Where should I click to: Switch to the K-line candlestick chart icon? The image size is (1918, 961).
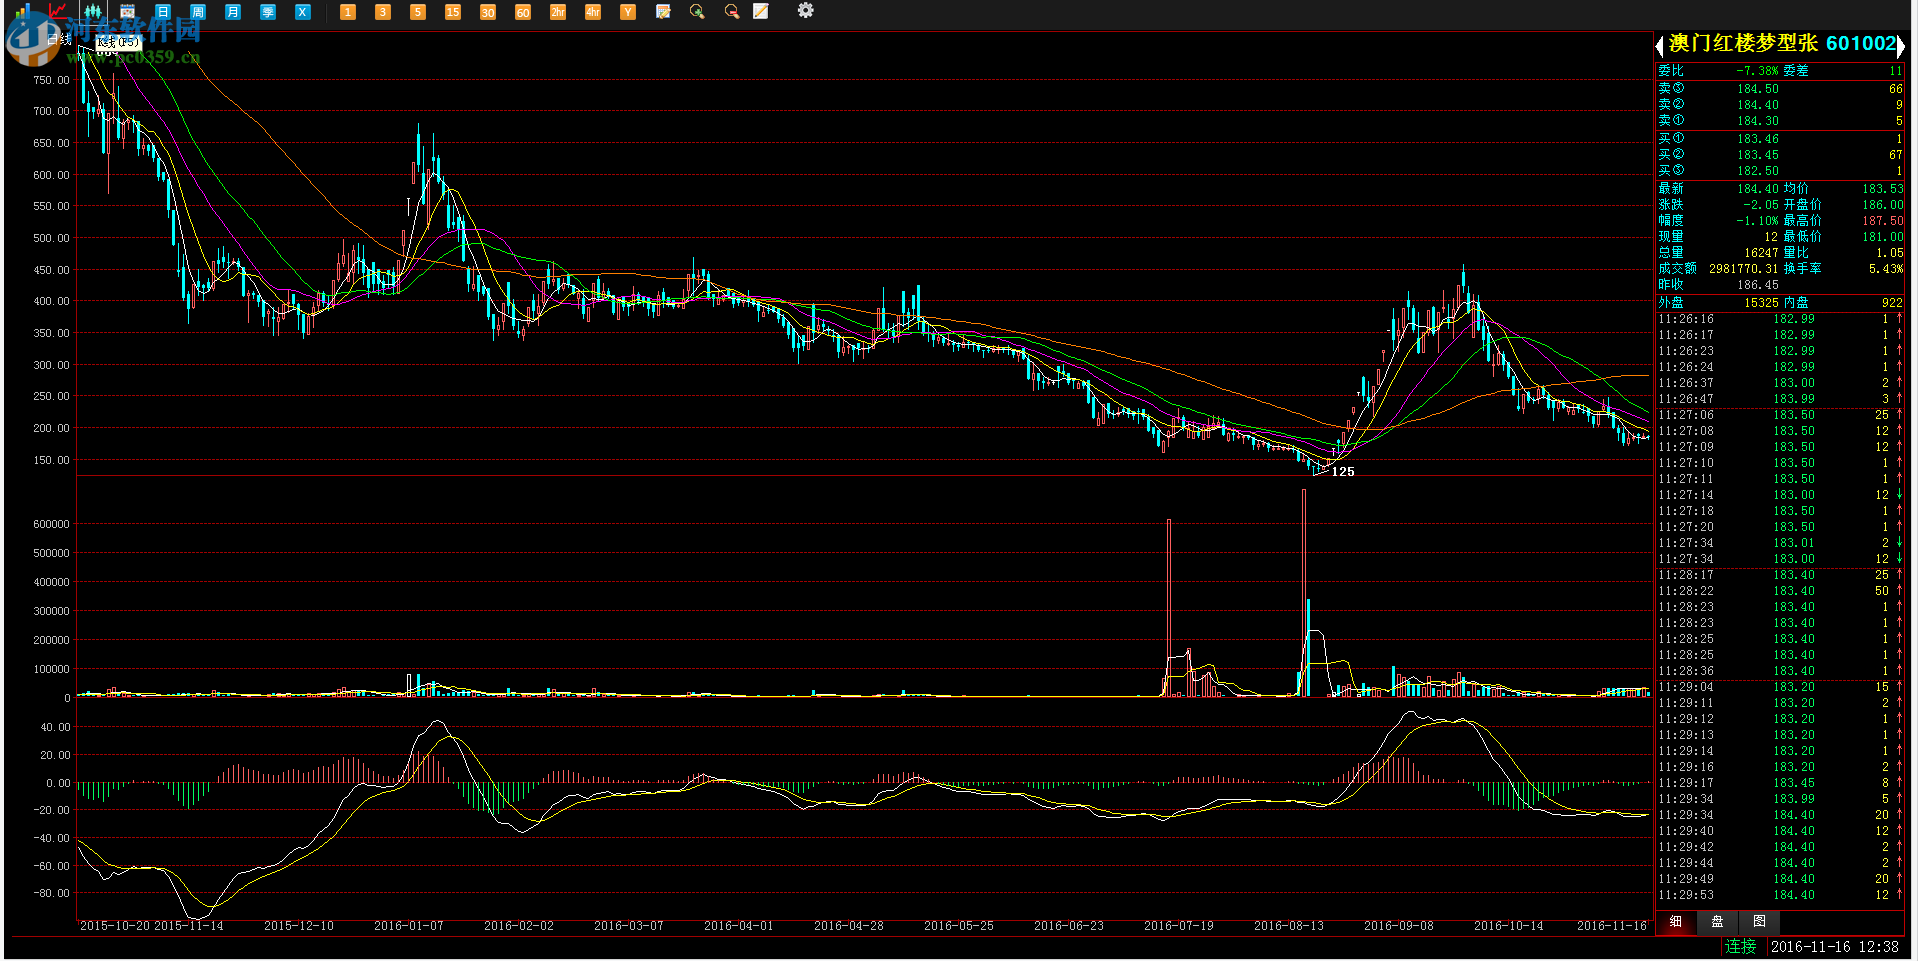click(x=93, y=12)
